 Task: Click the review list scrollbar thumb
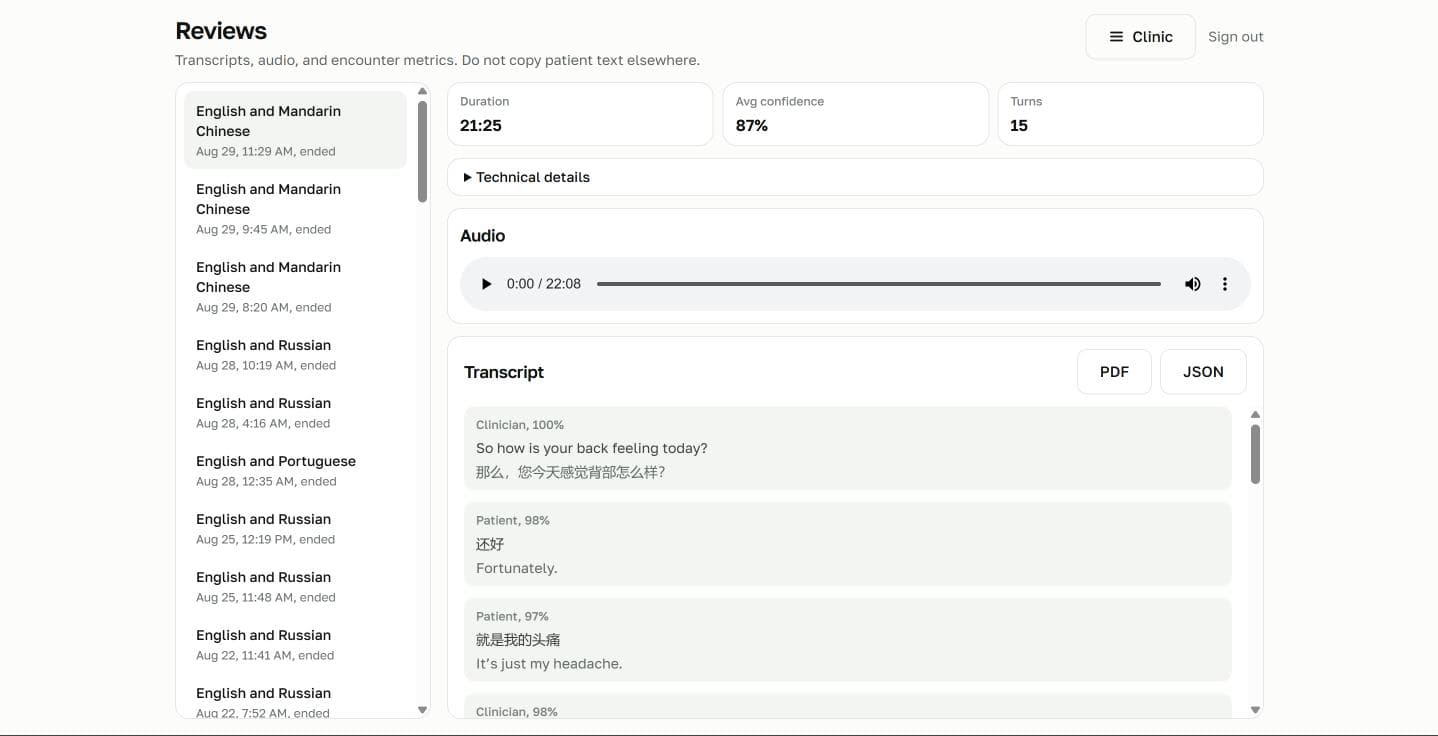pos(422,152)
